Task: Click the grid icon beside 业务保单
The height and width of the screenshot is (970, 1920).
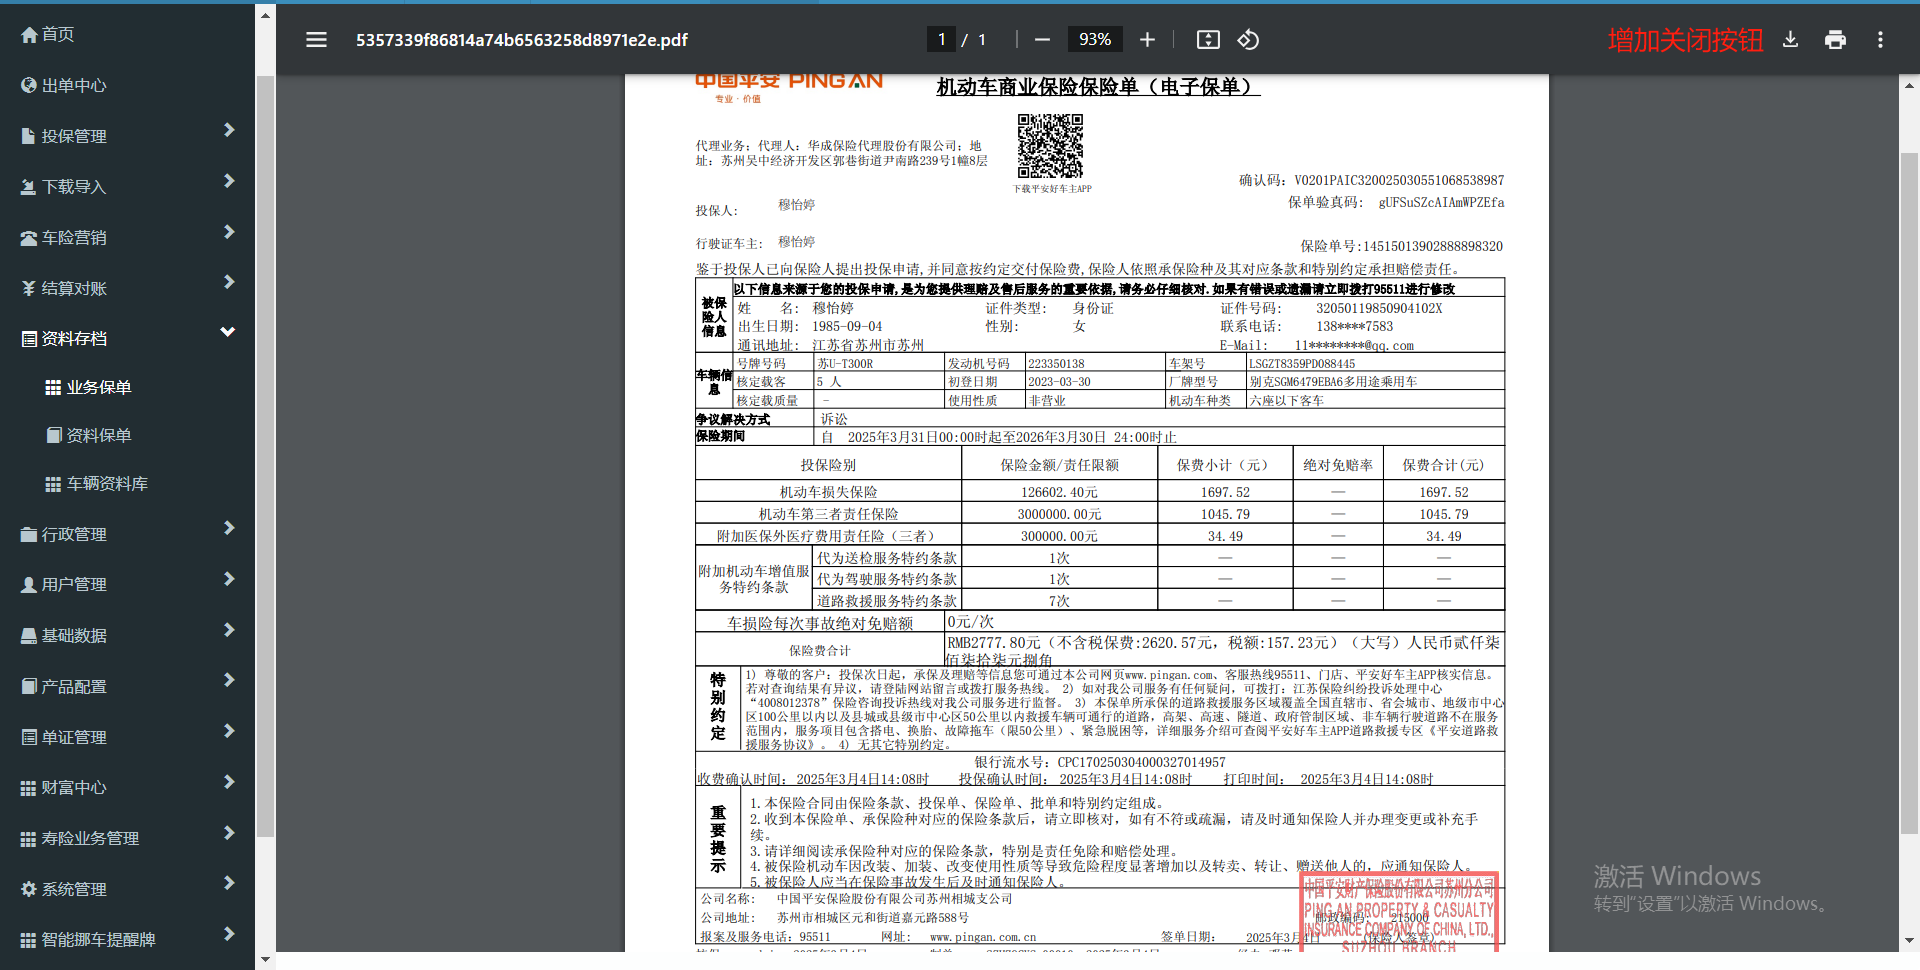Action: (x=54, y=388)
